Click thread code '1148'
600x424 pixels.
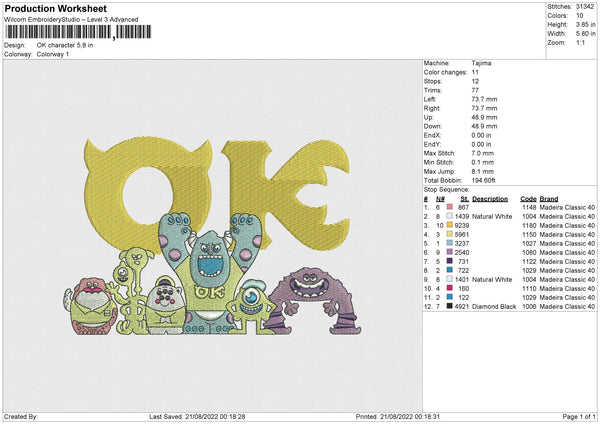(529, 207)
